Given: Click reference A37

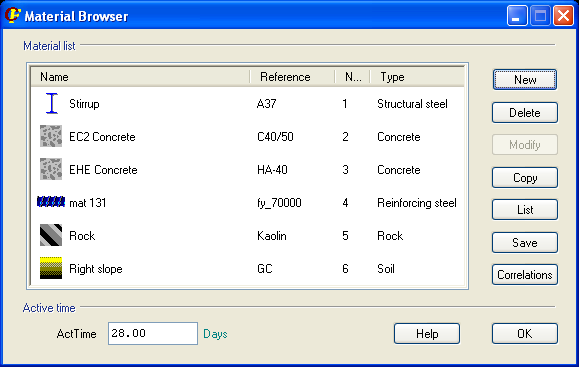Looking at the screenshot, I should click(x=267, y=104).
